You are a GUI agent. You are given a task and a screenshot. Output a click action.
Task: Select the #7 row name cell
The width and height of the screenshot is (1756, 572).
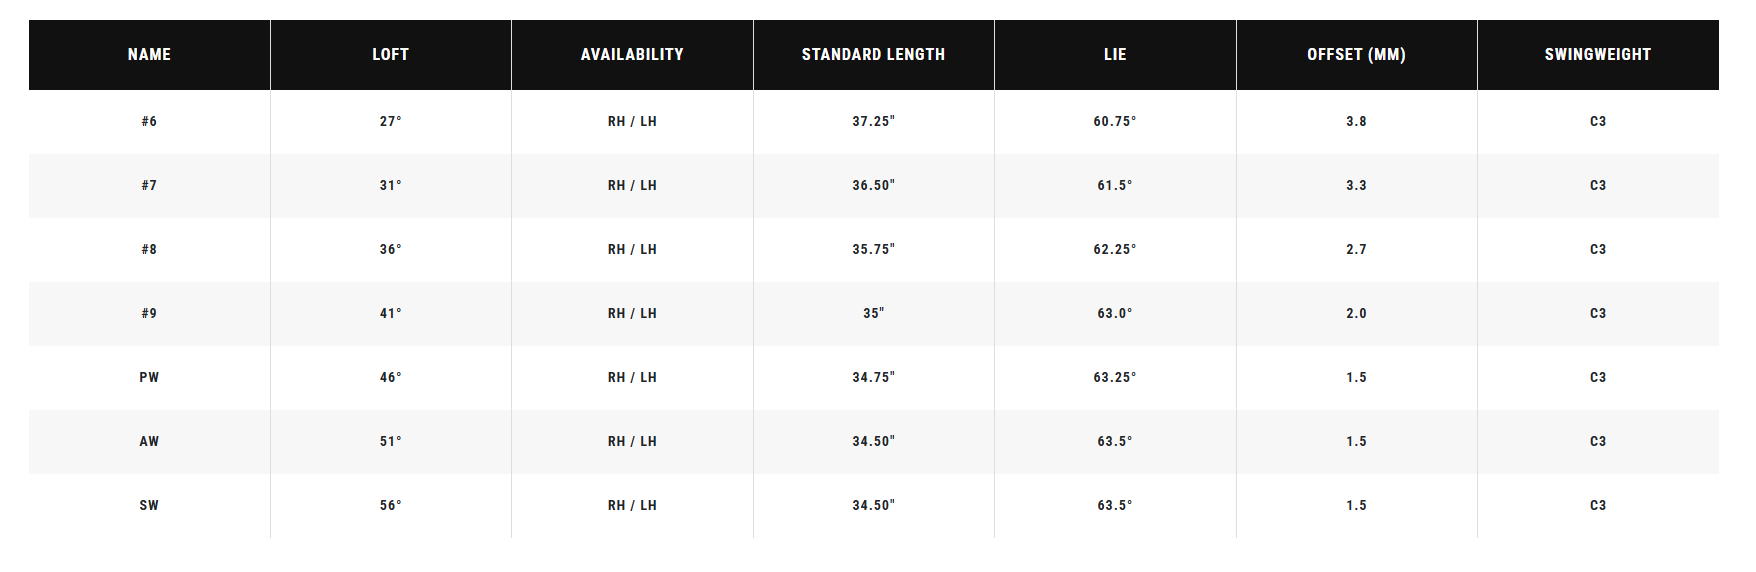point(149,186)
